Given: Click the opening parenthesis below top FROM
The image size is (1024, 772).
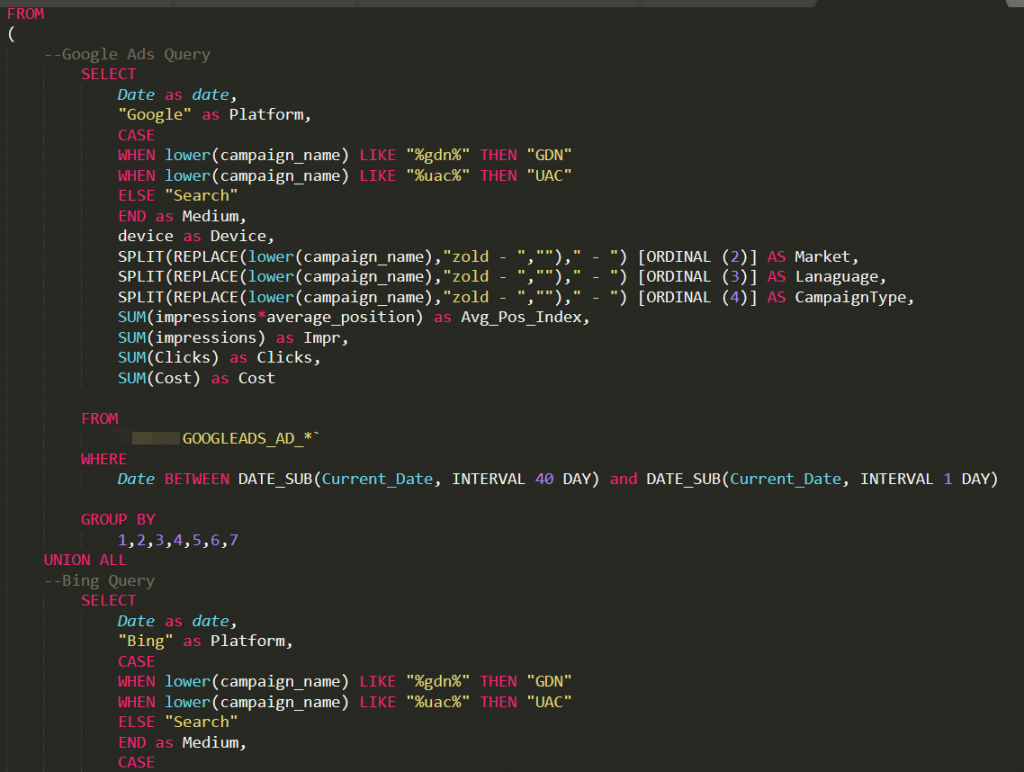Looking at the screenshot, I should point(11,34).
